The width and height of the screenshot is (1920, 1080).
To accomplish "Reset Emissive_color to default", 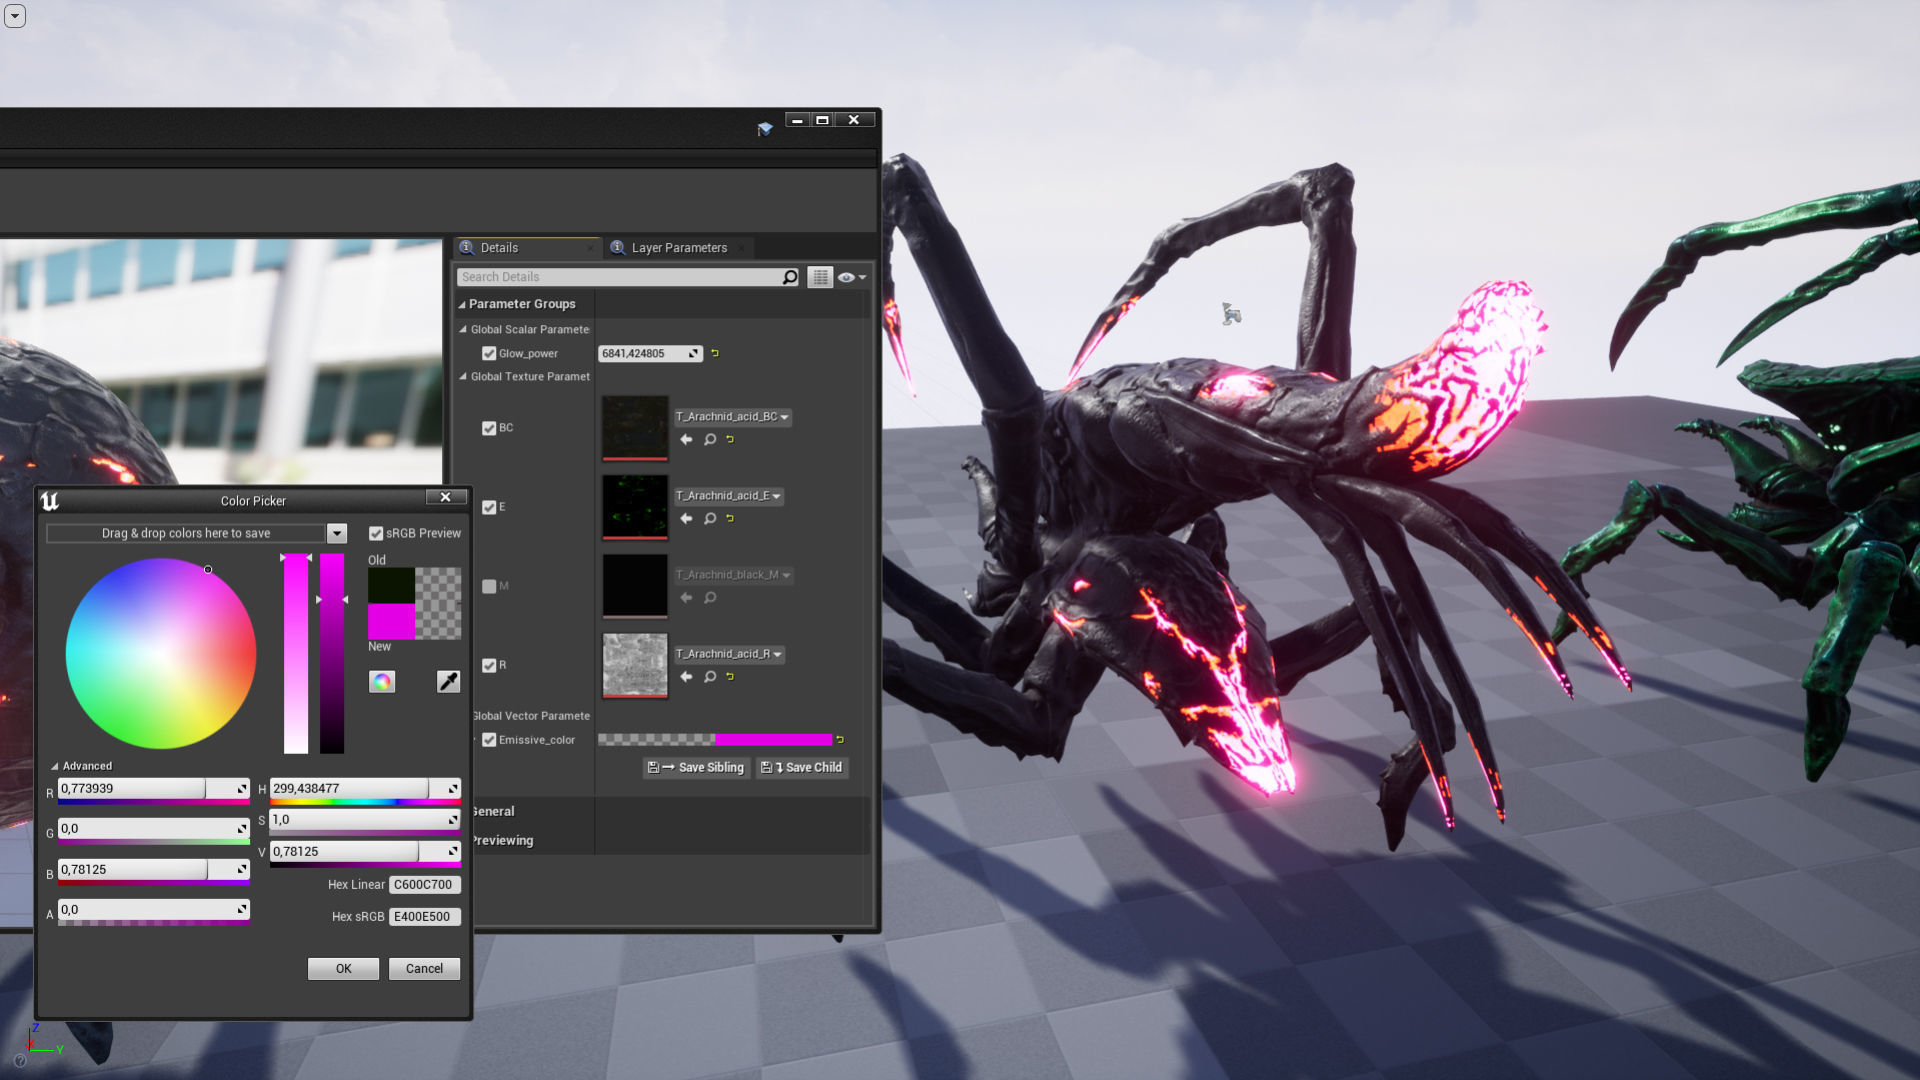I will (840, 740).
